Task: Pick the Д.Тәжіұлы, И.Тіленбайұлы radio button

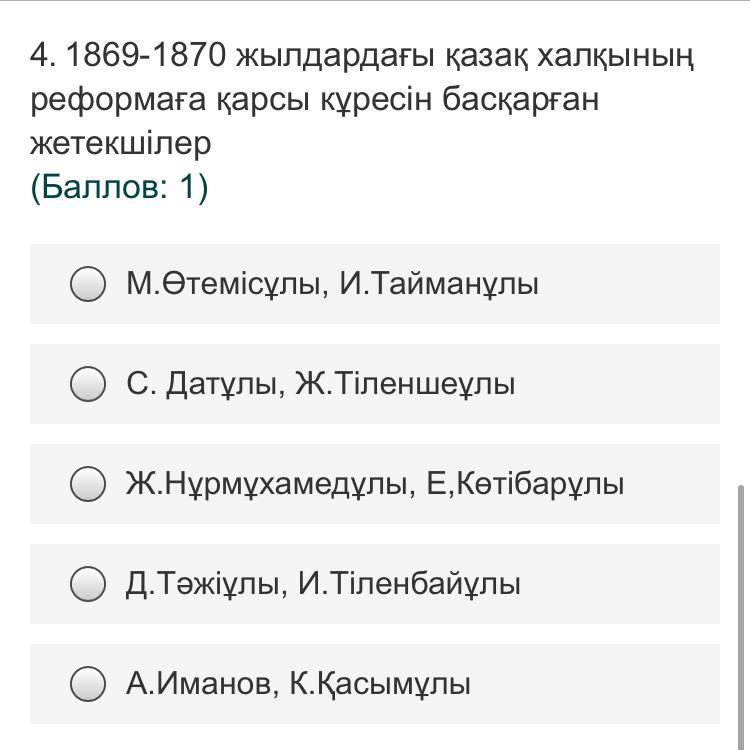Action: (88, 584)
